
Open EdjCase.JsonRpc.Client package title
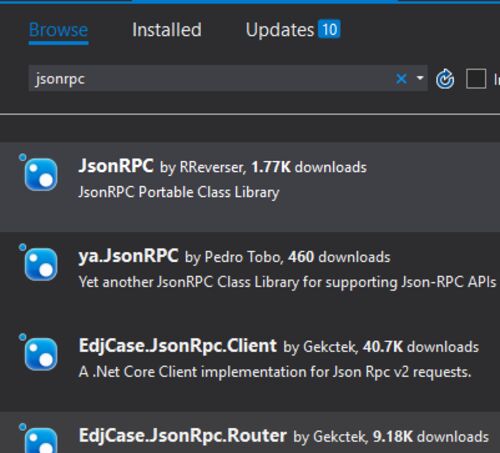(178, 346)
